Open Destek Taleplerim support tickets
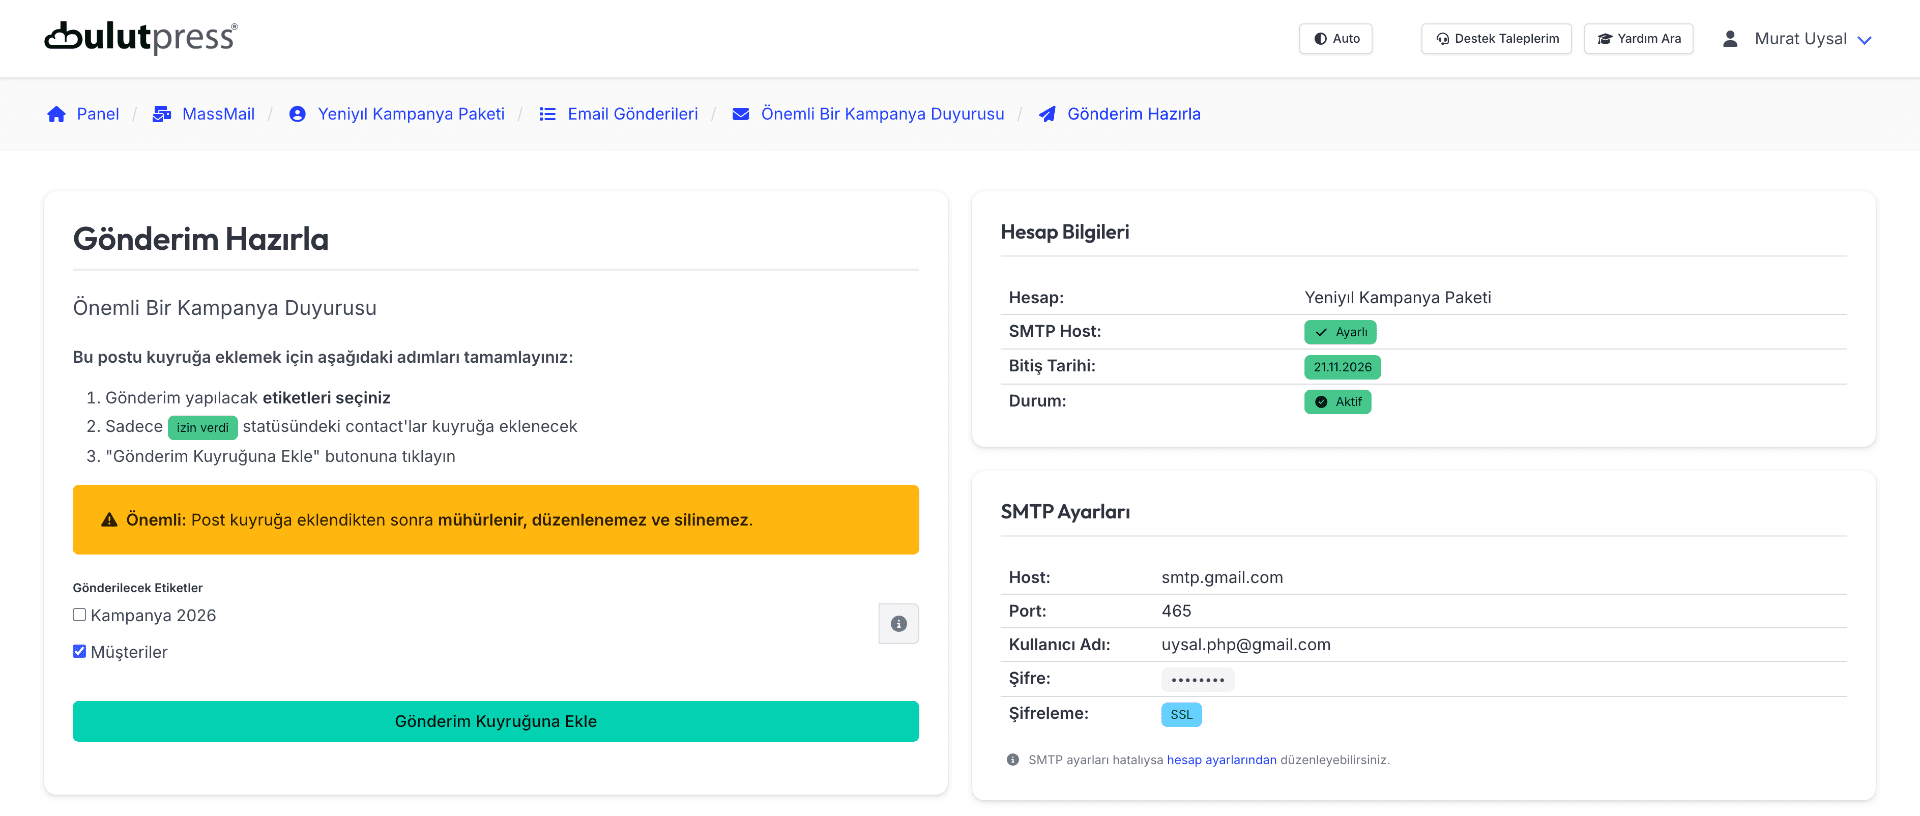The width and height of the screenshot is (1920, 816). [x=1496, y=39]
